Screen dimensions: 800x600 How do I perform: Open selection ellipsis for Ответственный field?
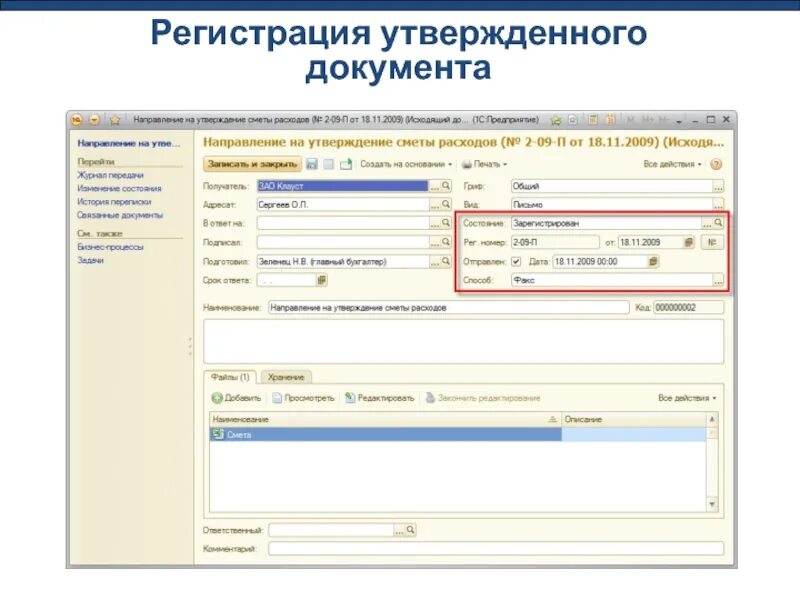tap(399, 531)
